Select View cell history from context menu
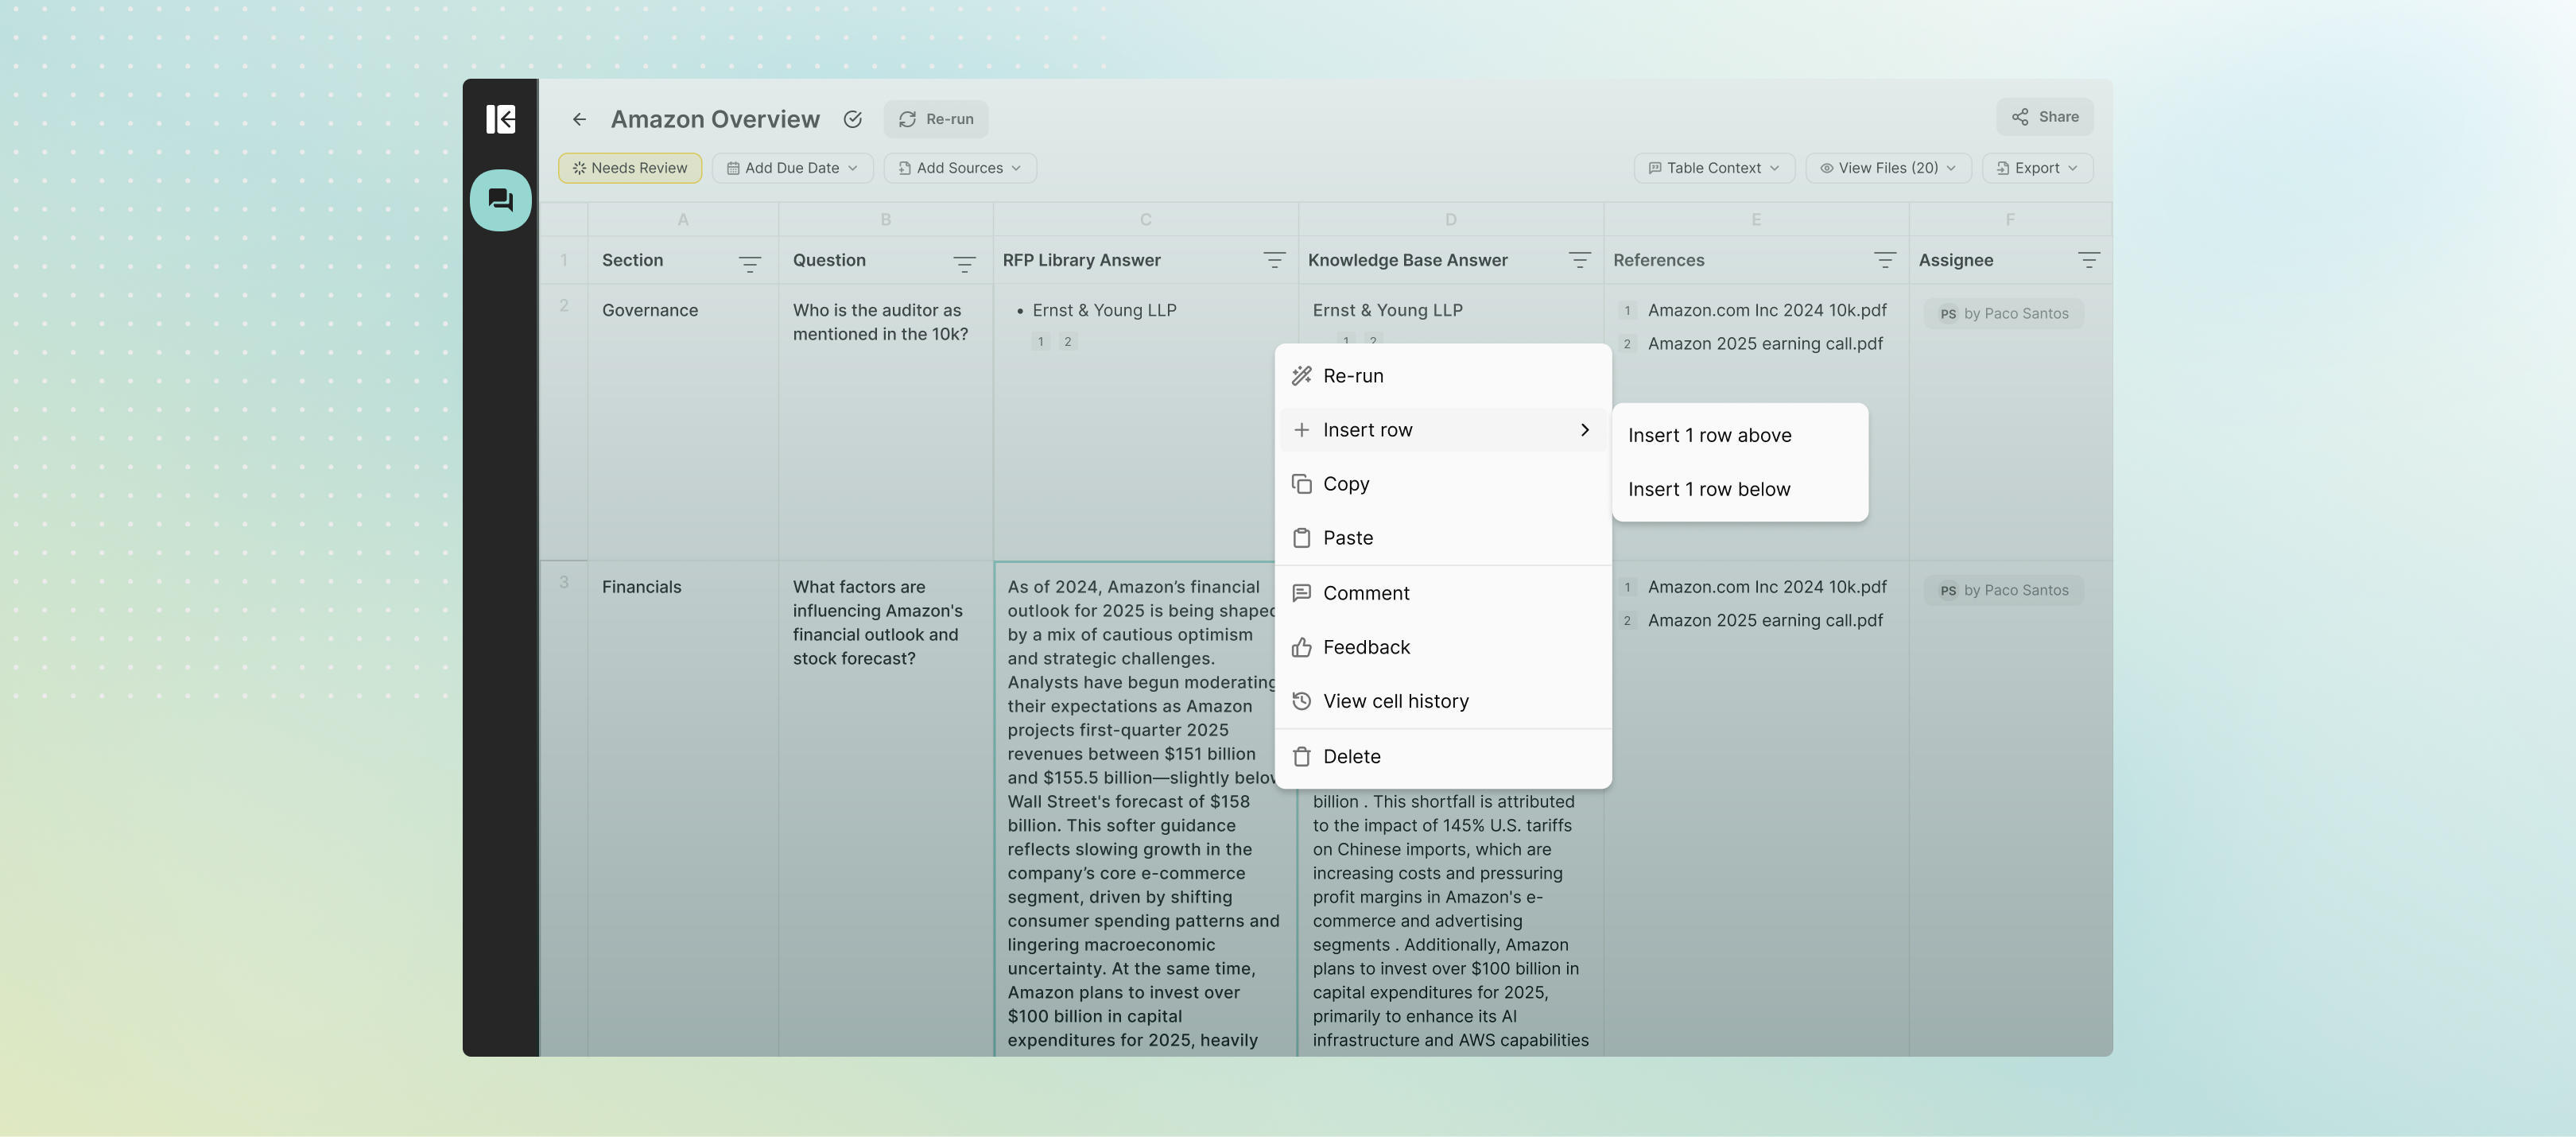 click(1395, 701)
